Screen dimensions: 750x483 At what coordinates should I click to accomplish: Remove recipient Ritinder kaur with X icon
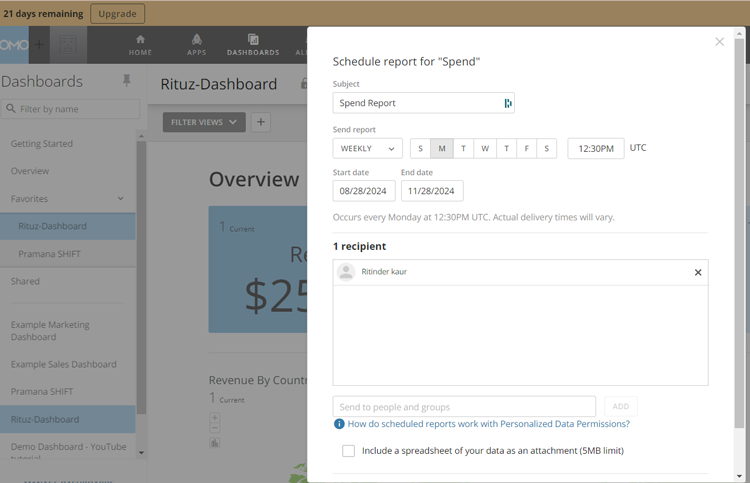(x=698, y=272)
